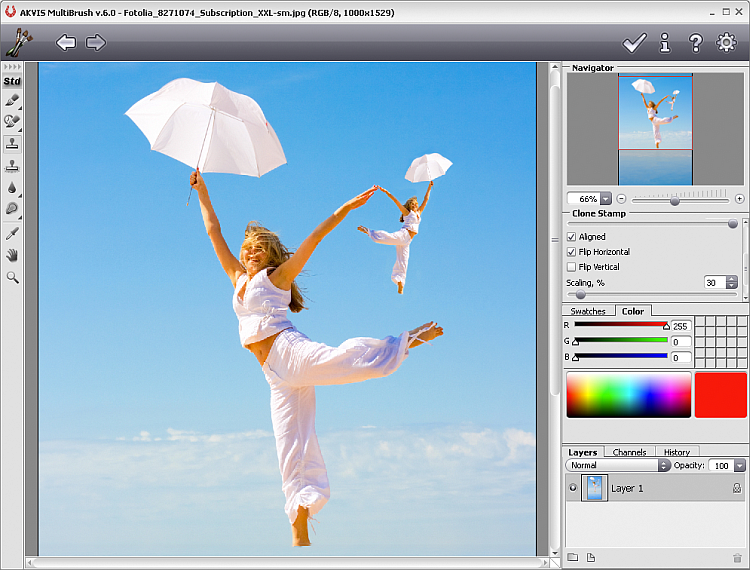Open the Swatches tab
This screenshot has width=750, height=570.
pyautogui.click(x=588, y=311)
